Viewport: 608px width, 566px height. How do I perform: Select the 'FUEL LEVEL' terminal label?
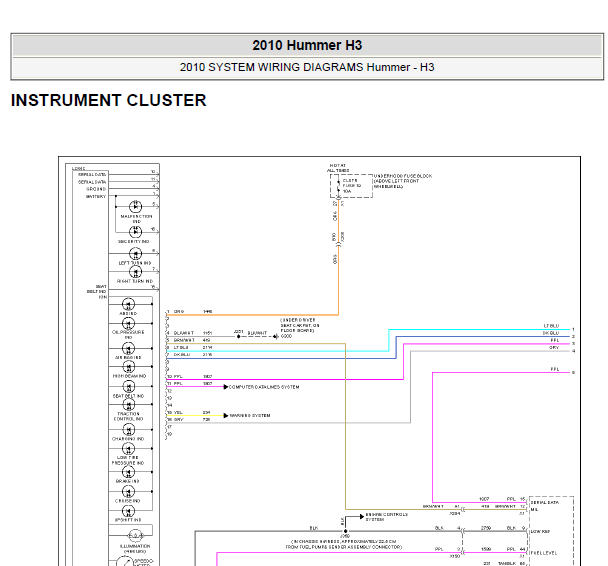tap(544, 553)
